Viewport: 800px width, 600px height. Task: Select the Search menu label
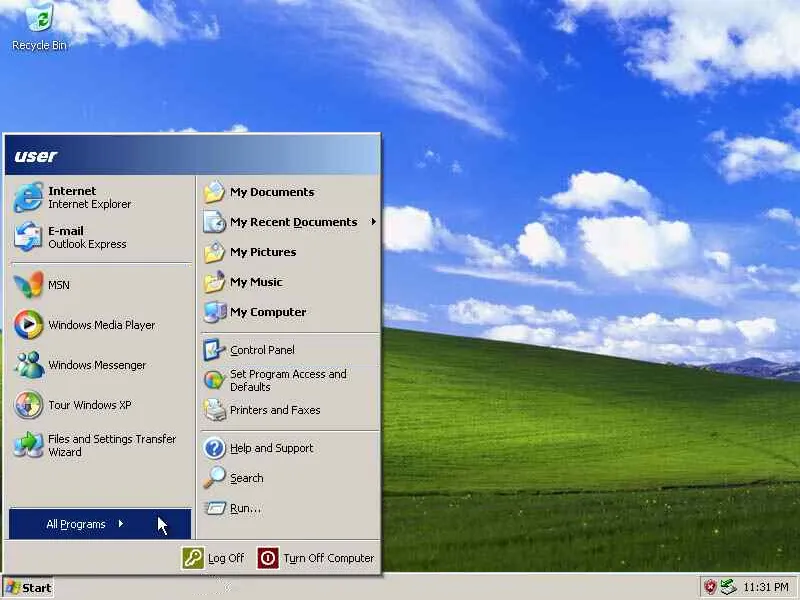[246, 478]
